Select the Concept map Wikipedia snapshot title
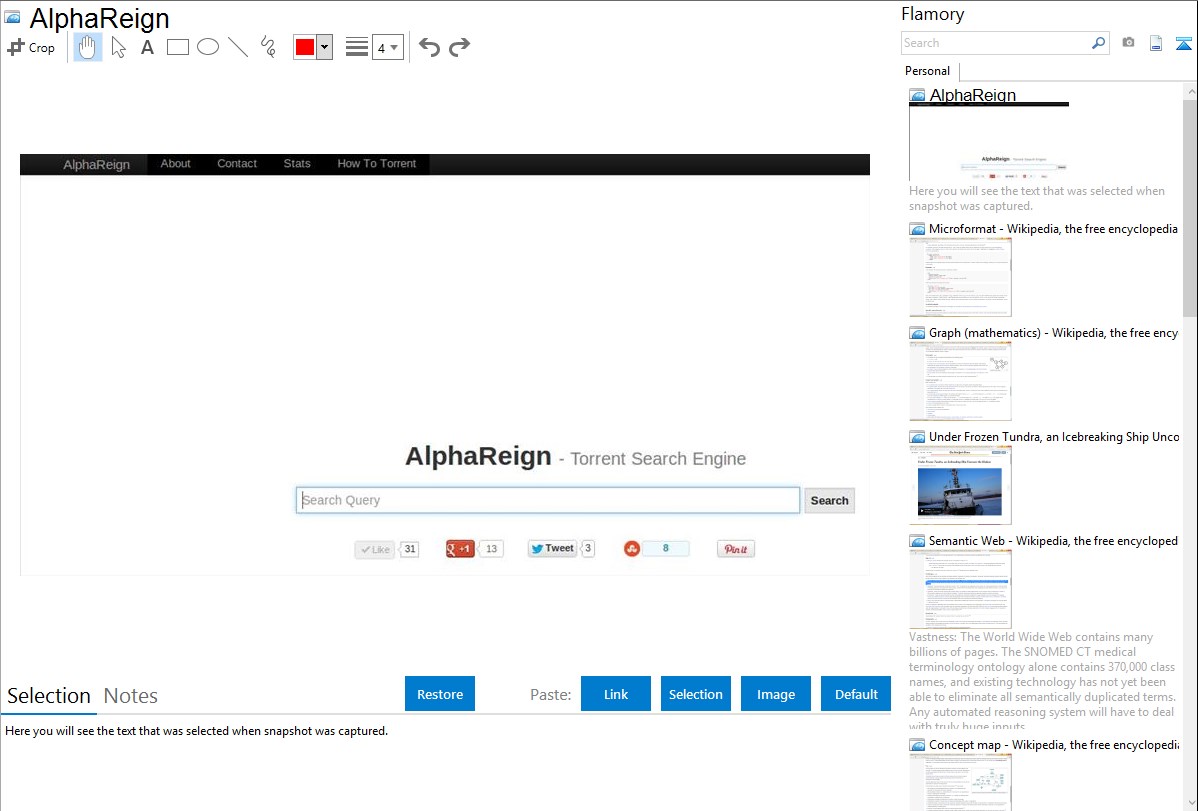 1054,744
